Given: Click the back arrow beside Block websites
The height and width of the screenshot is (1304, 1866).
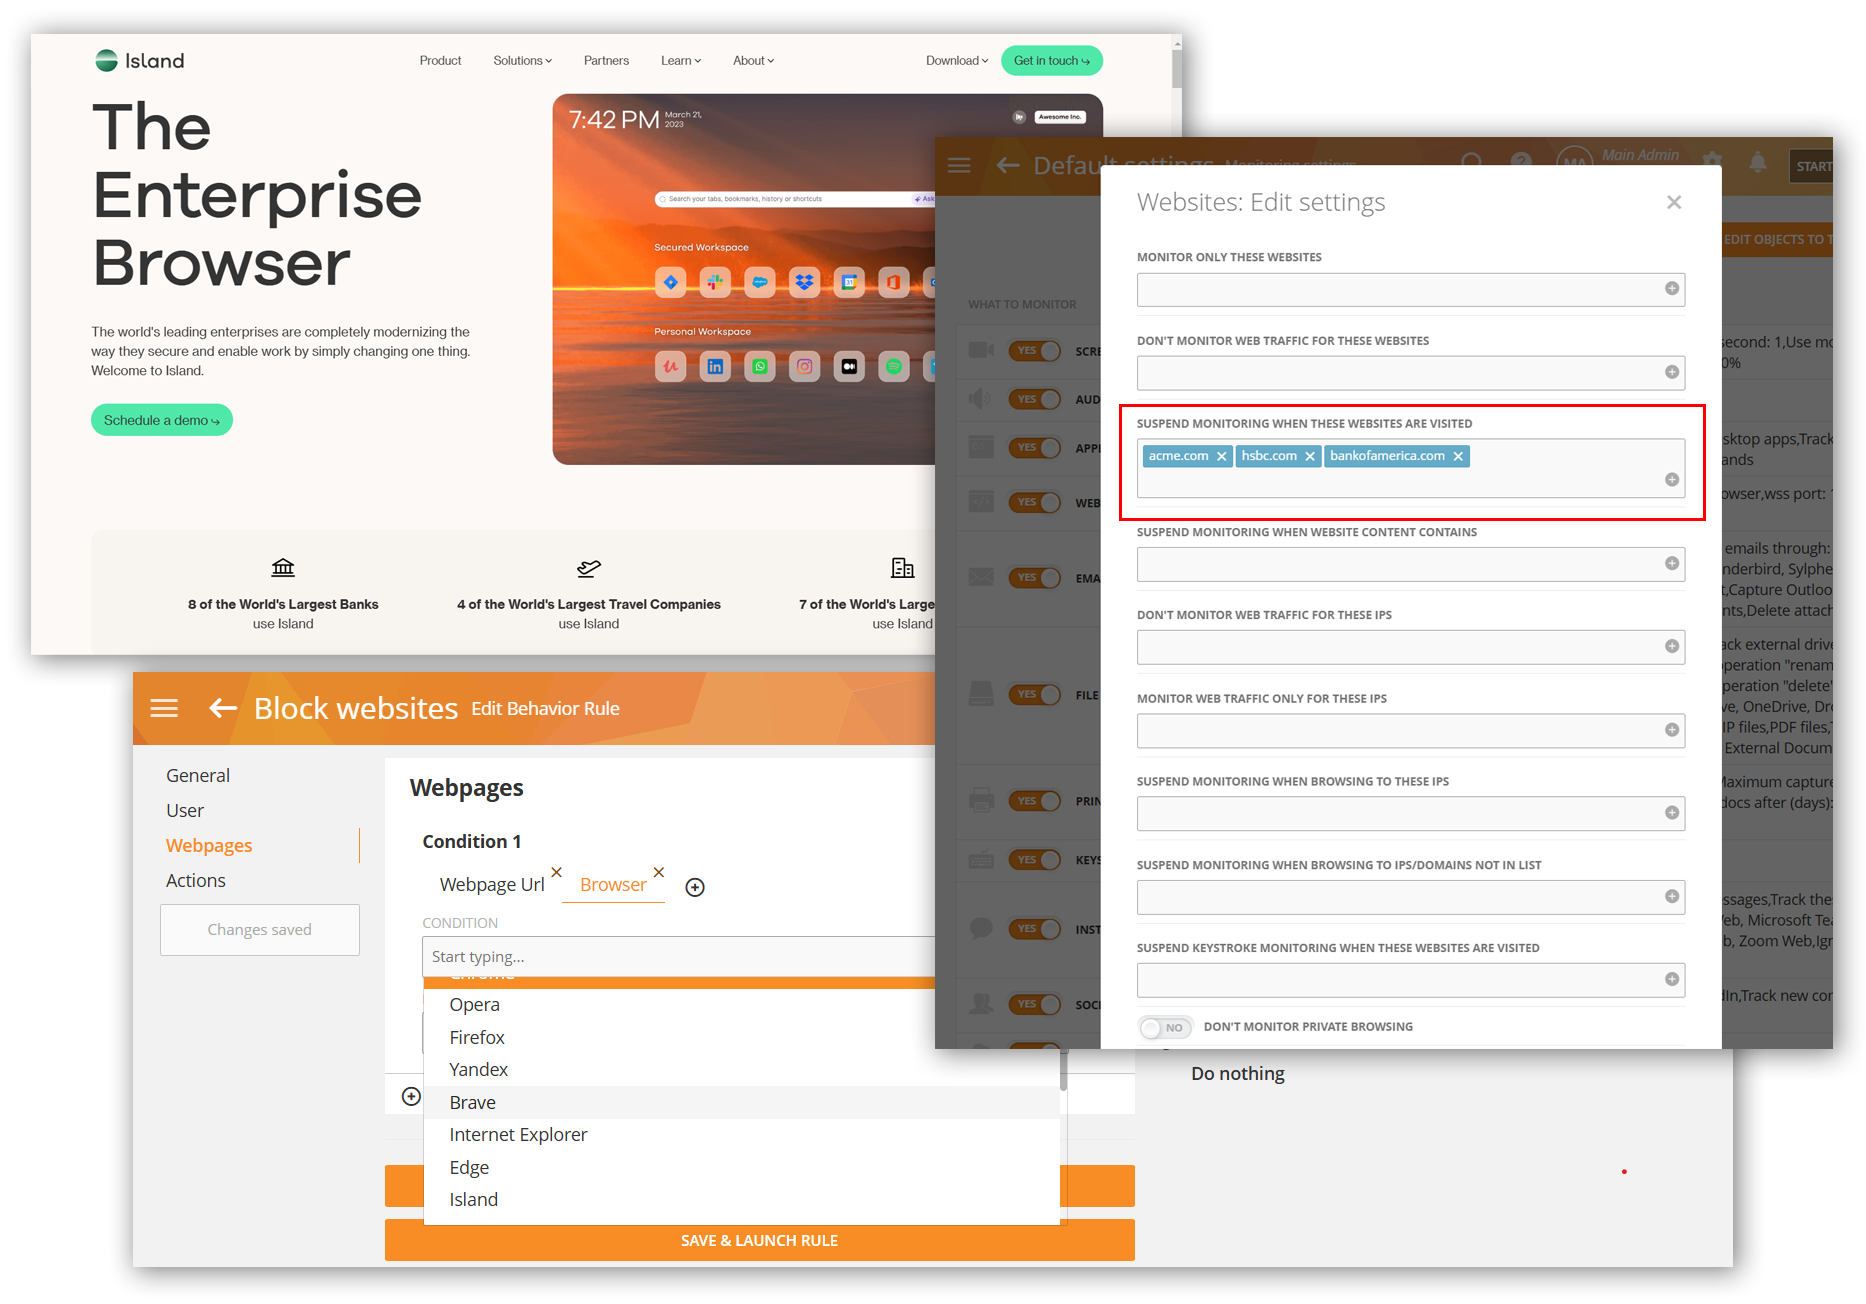Looking at the screenshot, I should click(x=222, y=709).
